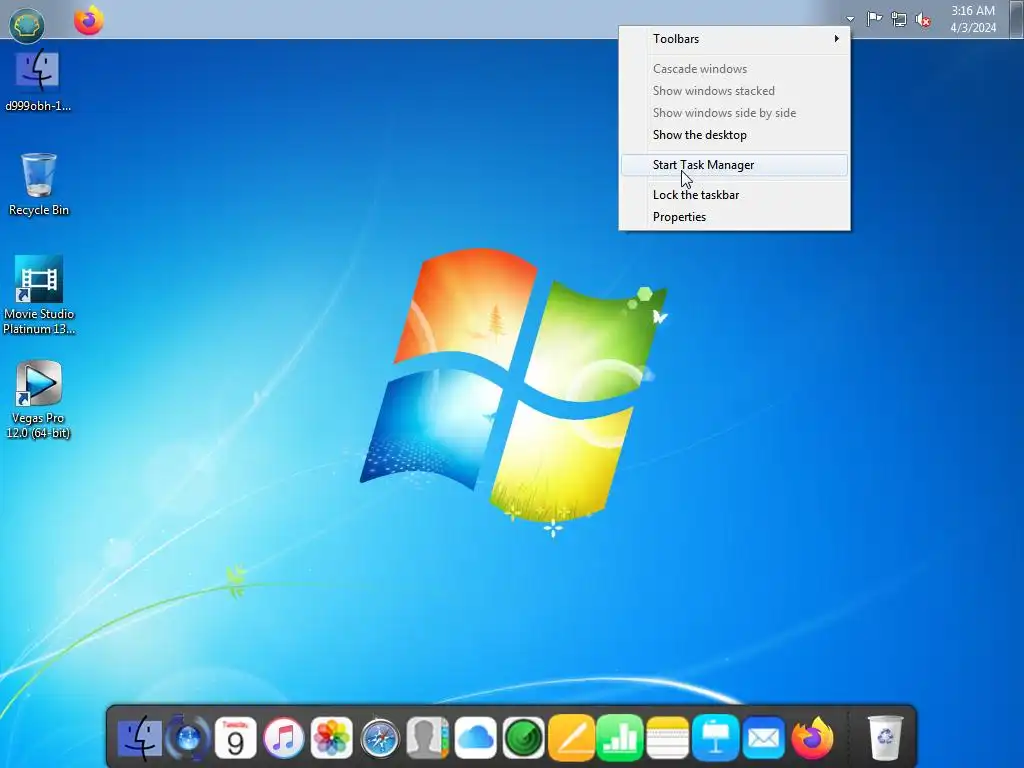This screenshot has width=1024, height=768.
Task: Open the Photos dock icon
Action: coord(332,739)
